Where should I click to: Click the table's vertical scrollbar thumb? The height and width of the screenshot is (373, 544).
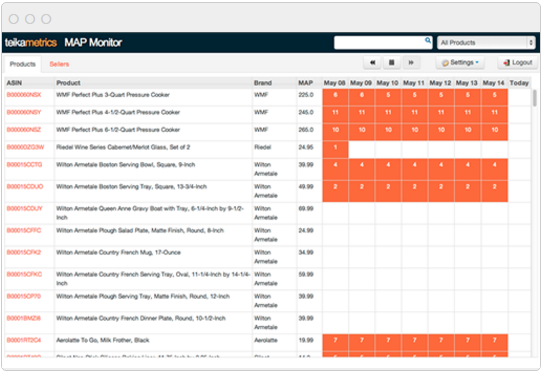pyautogui.click(x=535, y=98)
